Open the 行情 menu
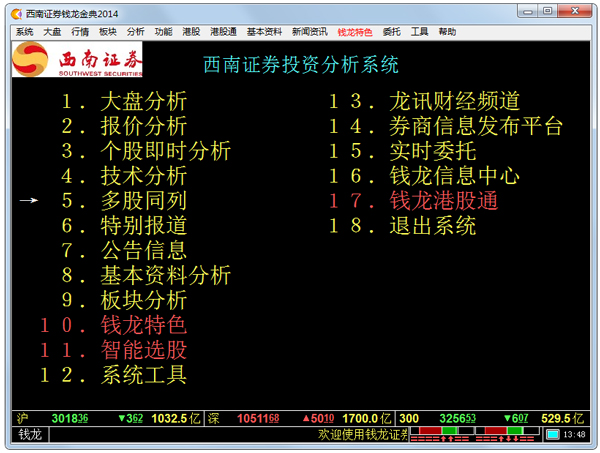This screenshot has height=453, width=600. 80,32
